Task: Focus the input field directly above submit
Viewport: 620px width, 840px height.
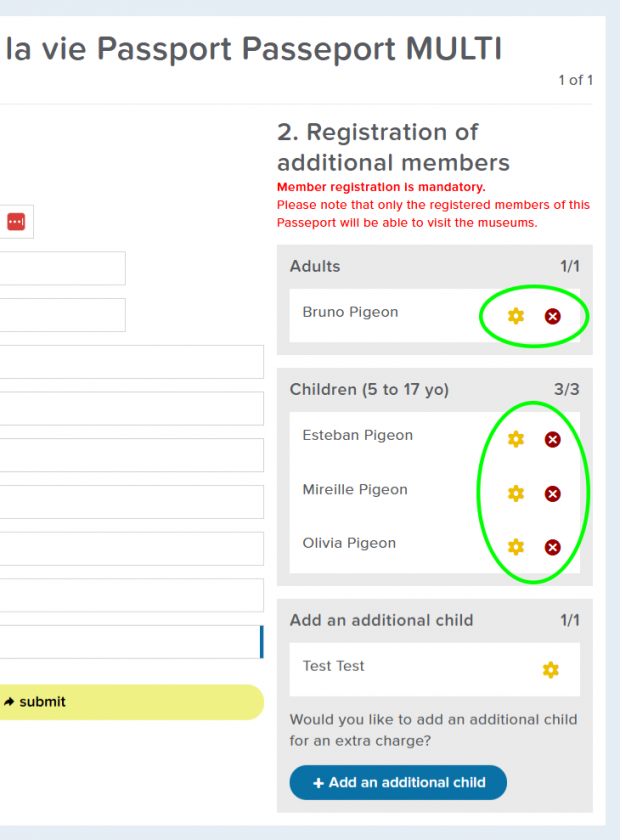Action: tap(132, 642)
